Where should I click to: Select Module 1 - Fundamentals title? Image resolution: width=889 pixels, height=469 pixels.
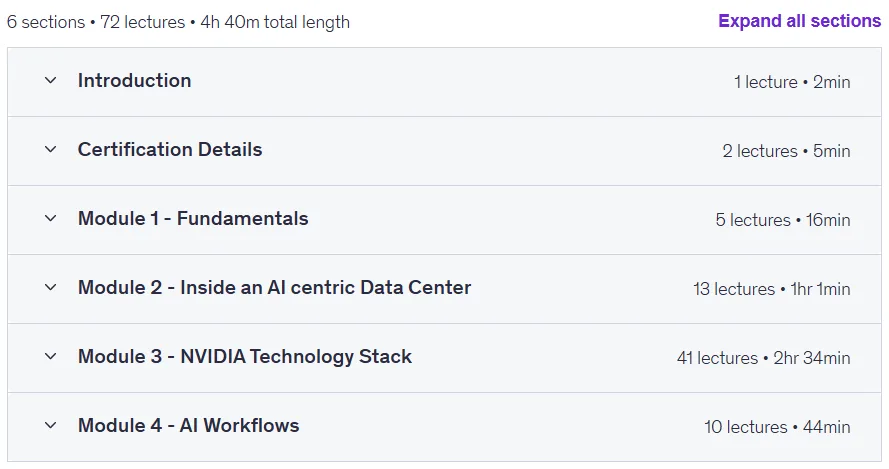[193, 218]
